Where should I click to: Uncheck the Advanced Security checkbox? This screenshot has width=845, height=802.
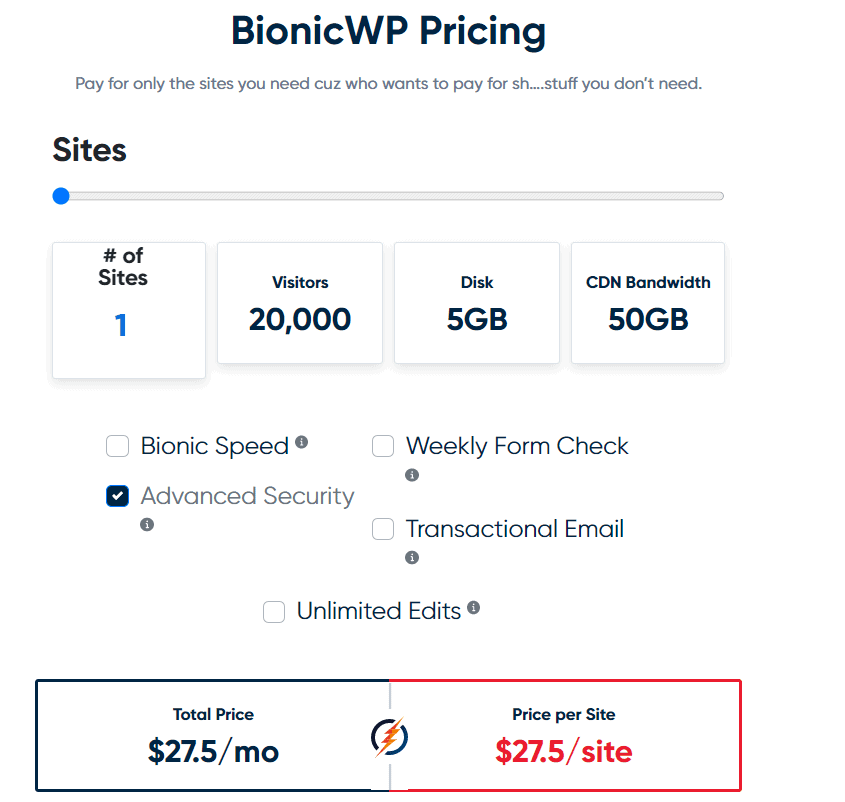pyautogui.click(x=118, y=496)
